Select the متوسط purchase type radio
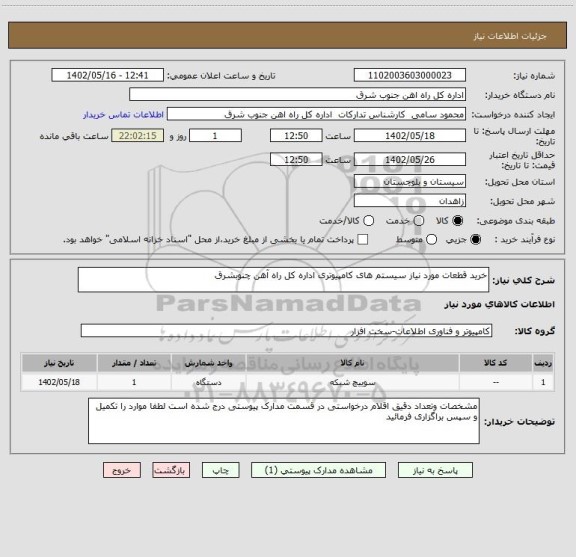Screen dimensions: 576x557 click(x=431, y=240)
